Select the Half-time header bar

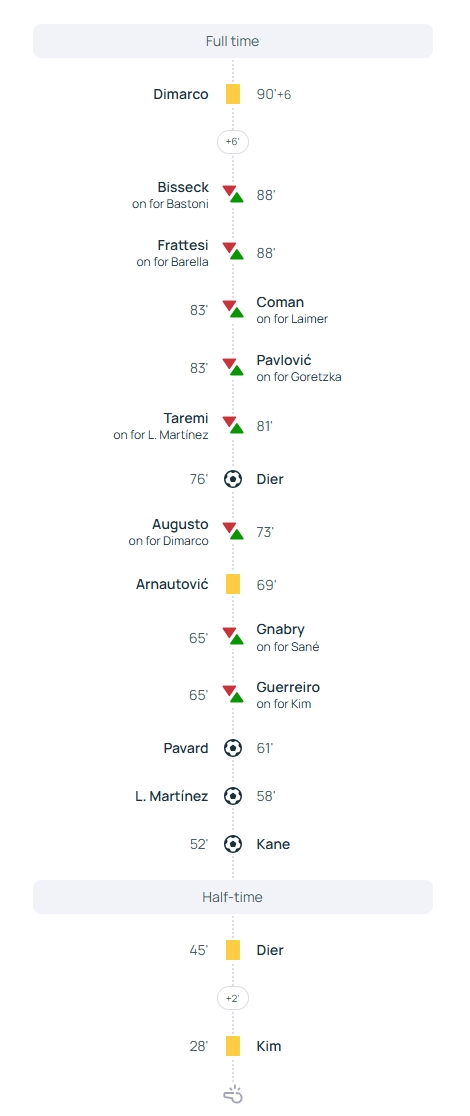(233, 897)
